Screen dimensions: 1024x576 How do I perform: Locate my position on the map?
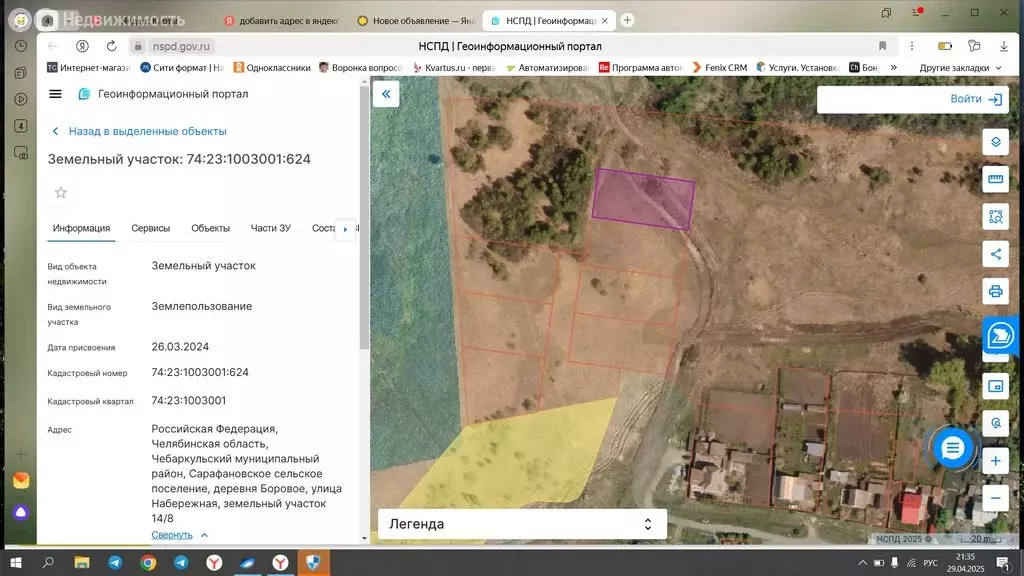(x=995, y=423)
